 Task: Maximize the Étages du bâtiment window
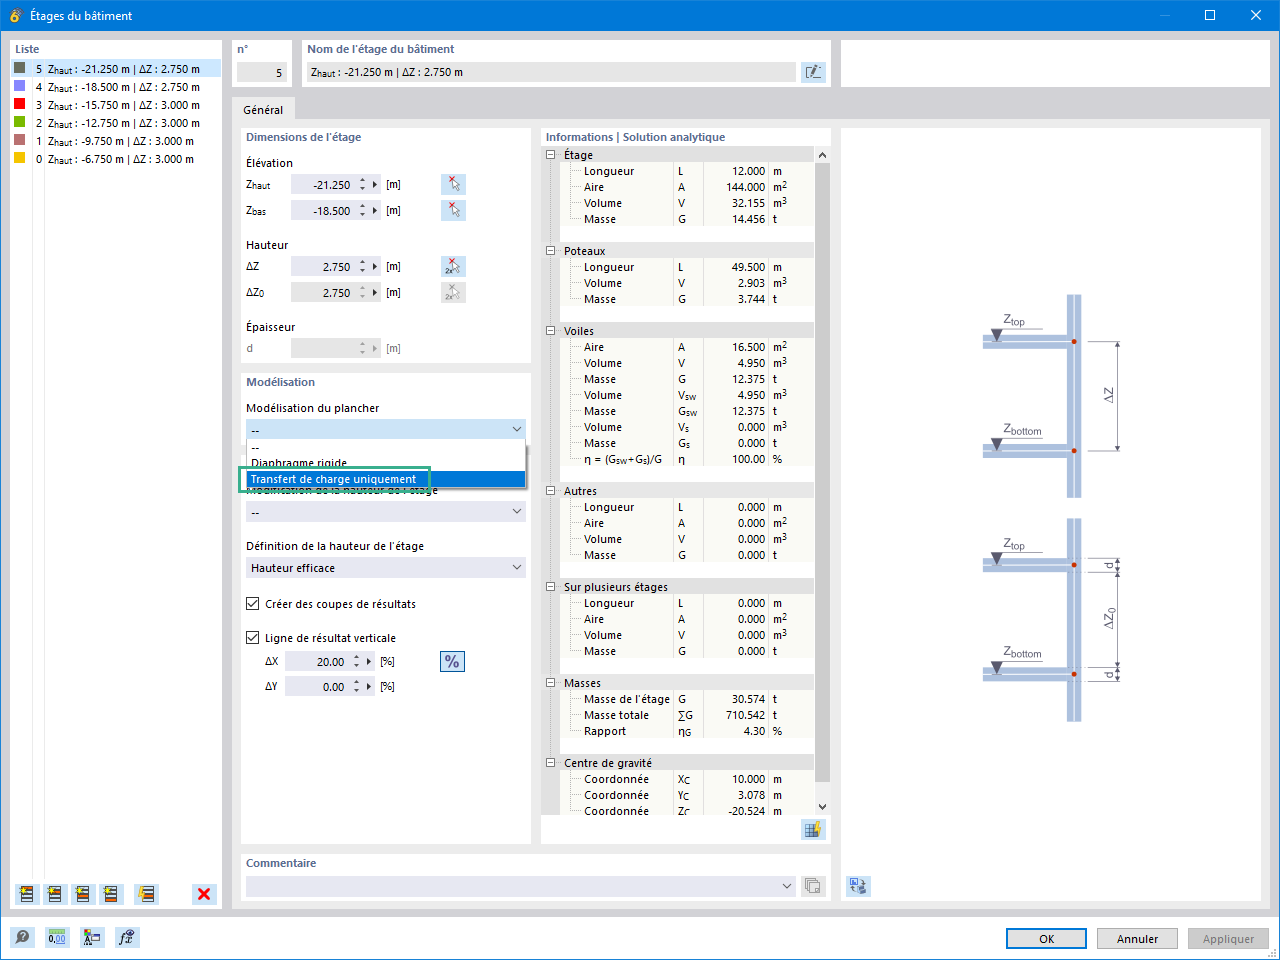tap(1210, 15)
